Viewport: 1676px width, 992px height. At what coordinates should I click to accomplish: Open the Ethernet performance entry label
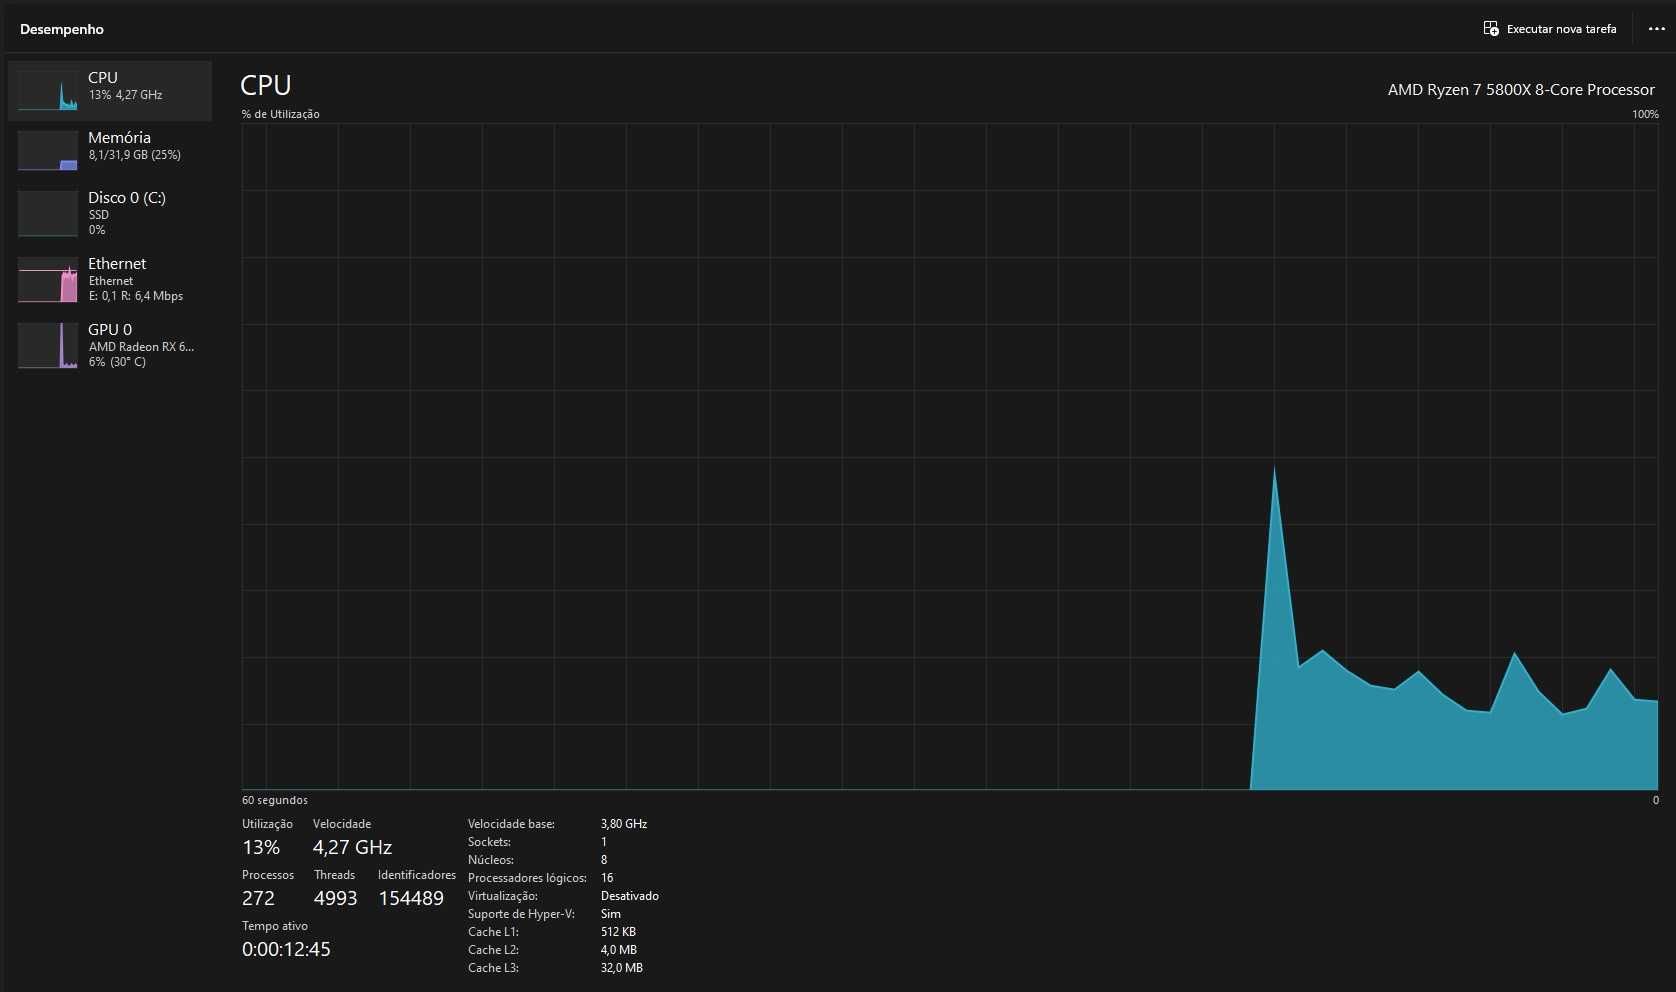tap(117, 264)
